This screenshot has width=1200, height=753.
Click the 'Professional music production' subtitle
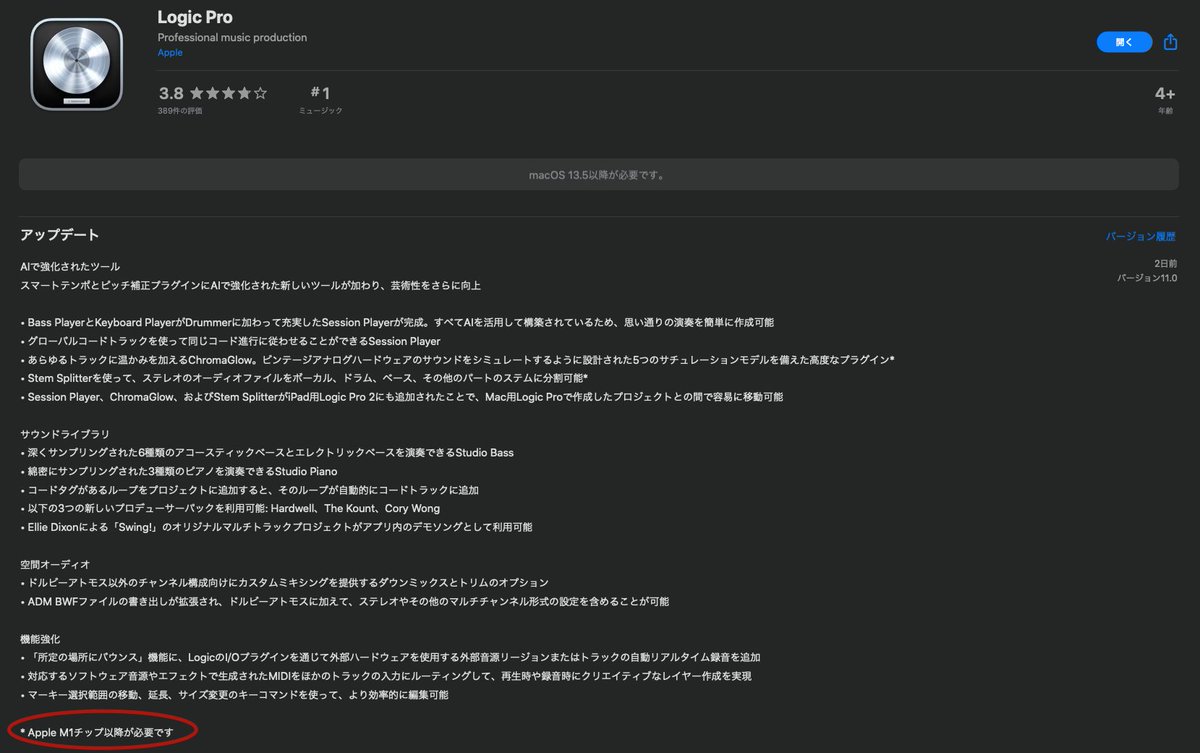tap(232, 37)
